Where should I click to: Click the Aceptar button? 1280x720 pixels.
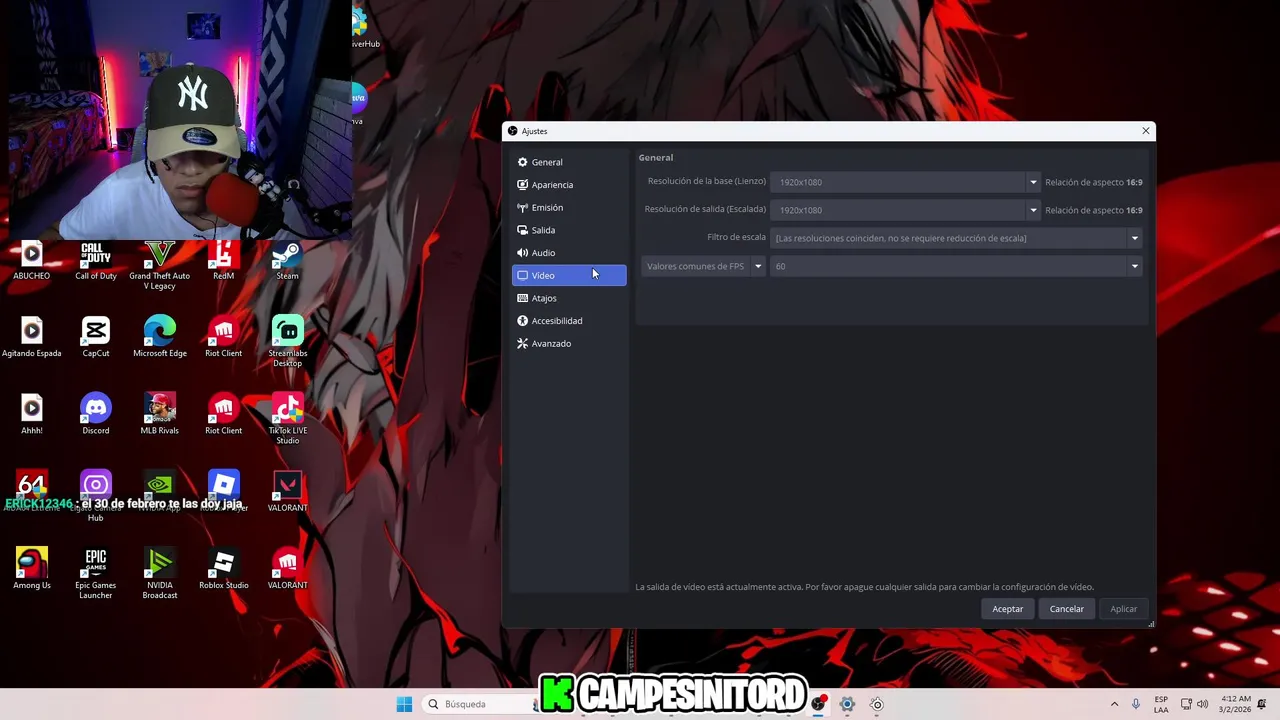[x=1008, y=609]
